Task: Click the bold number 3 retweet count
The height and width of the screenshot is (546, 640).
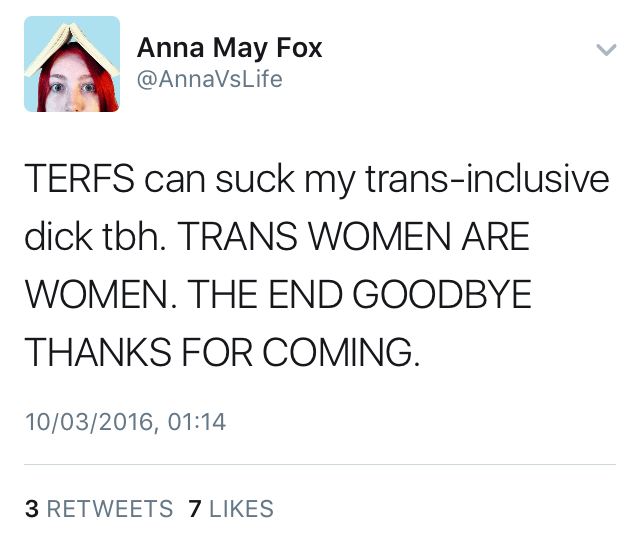Action: click(x=31, y=509)
